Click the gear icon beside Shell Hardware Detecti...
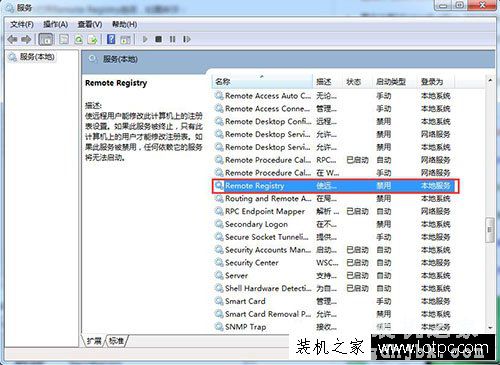Viewport: 500px width, 365px height. tap(219, 288)
